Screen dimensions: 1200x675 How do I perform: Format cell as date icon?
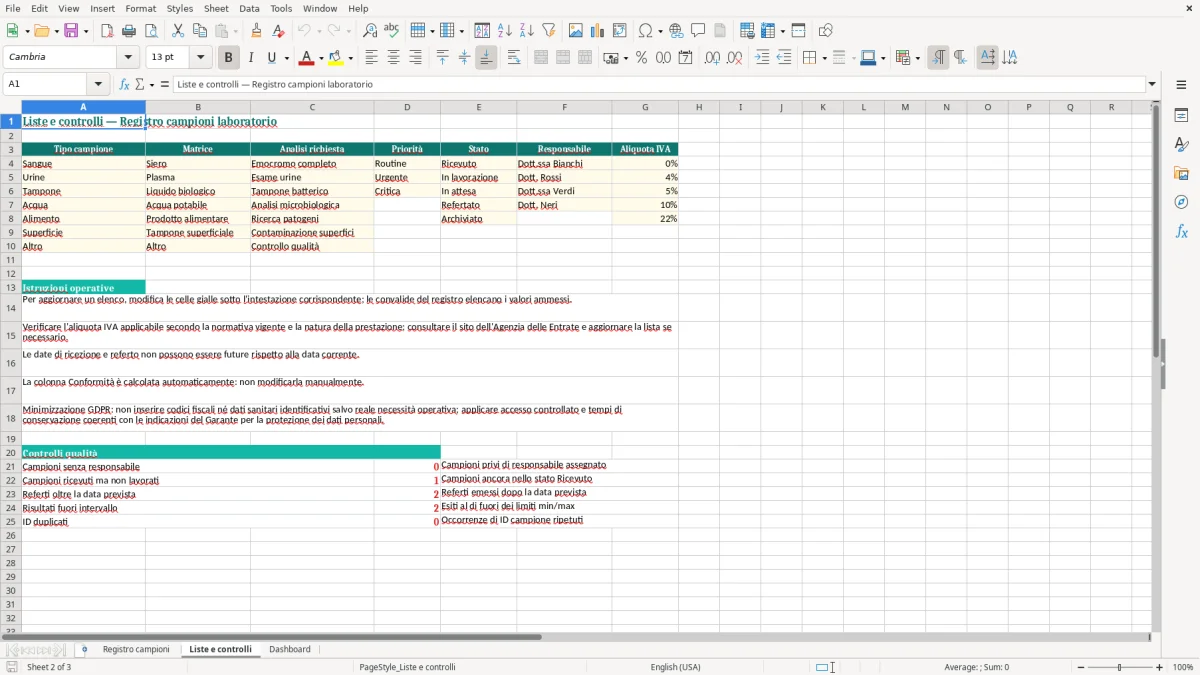[685, 58]
